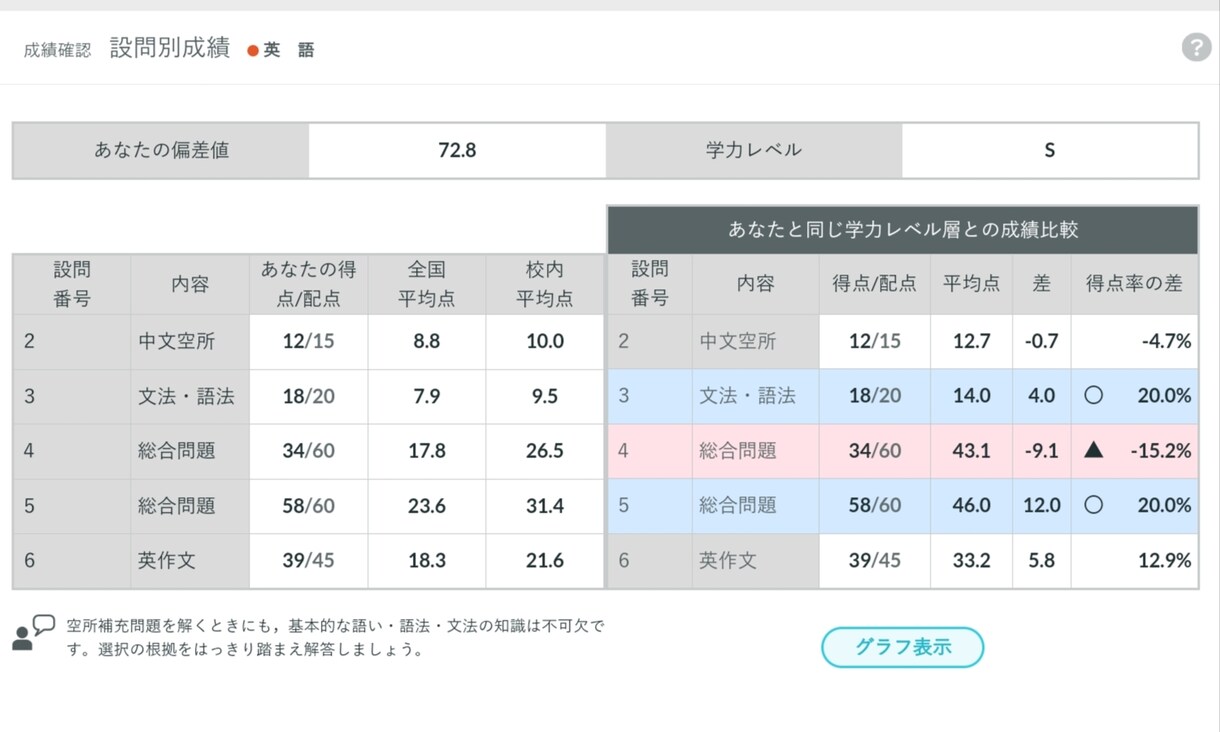The width and height of the screenshot is (1220, 732).
Task: Click level average 14.0
Action: click(x=971, y=395)
